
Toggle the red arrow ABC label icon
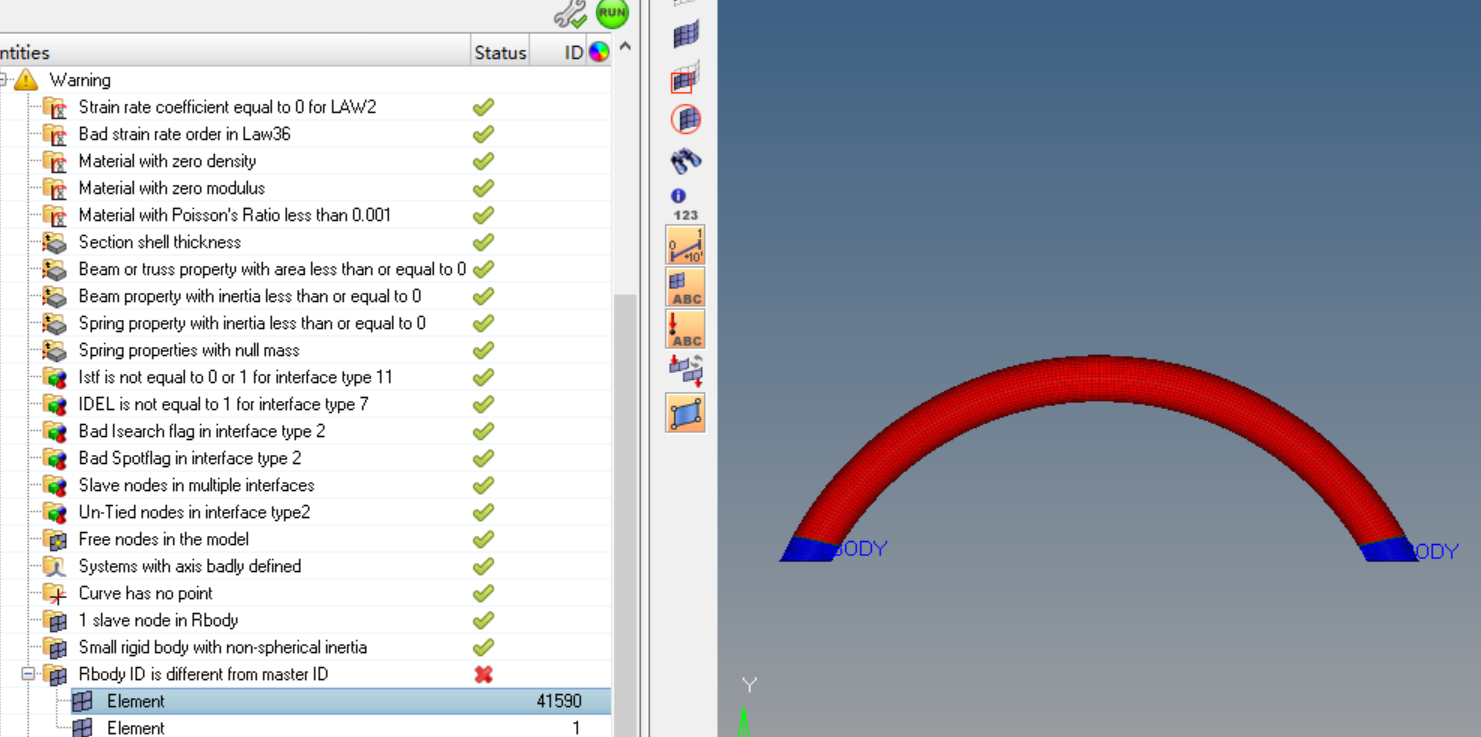pyautogui.click(x=685, y=329)
